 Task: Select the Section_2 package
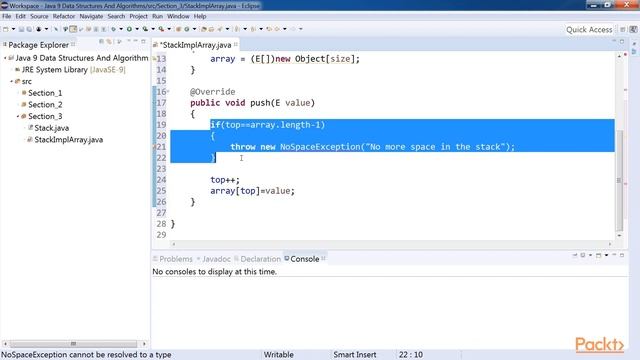pos(42,105)
